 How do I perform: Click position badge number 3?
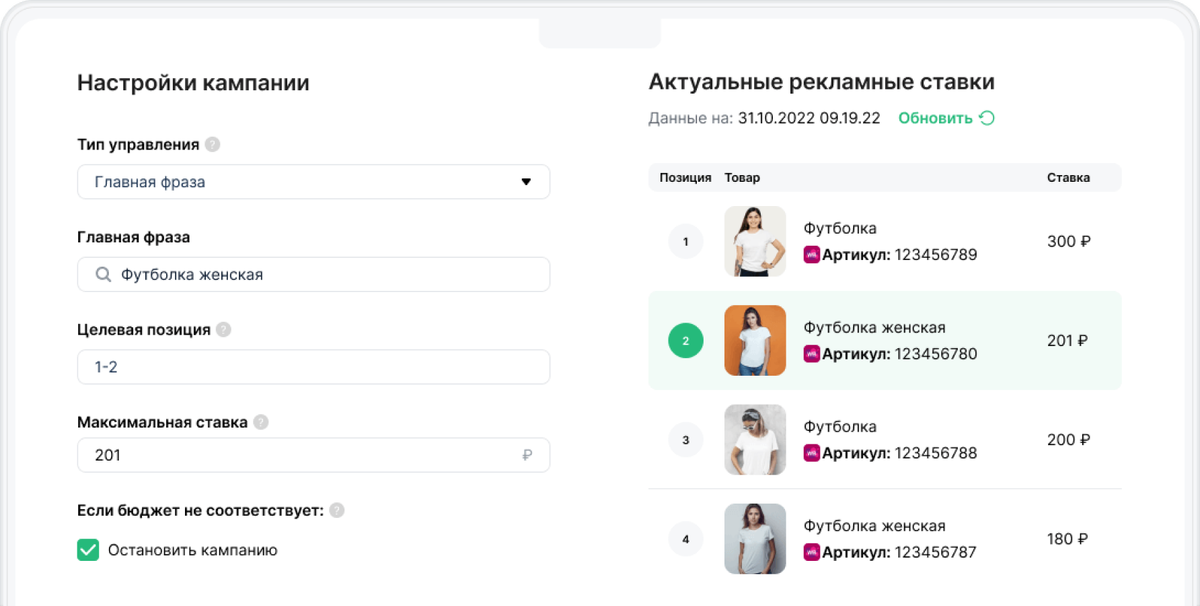[686, 440]
